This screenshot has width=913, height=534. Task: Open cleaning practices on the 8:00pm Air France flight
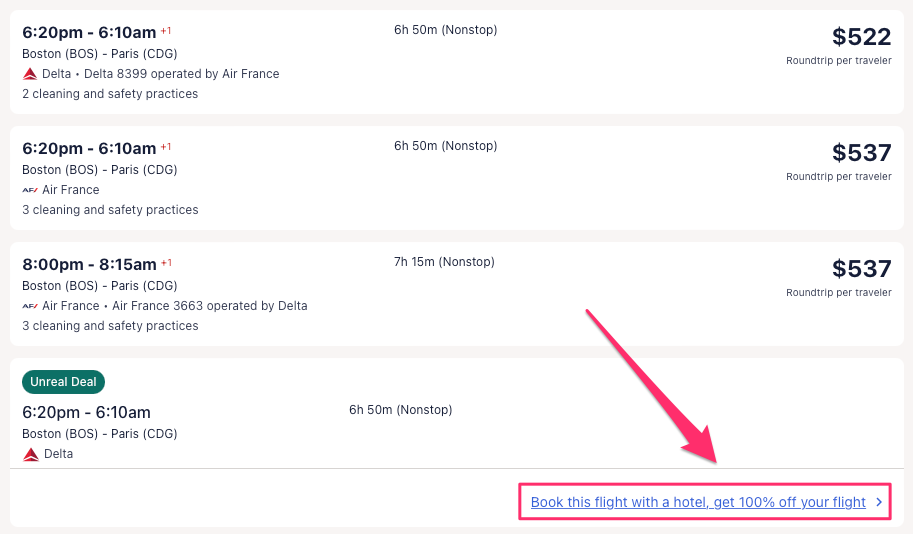point(110,326)
